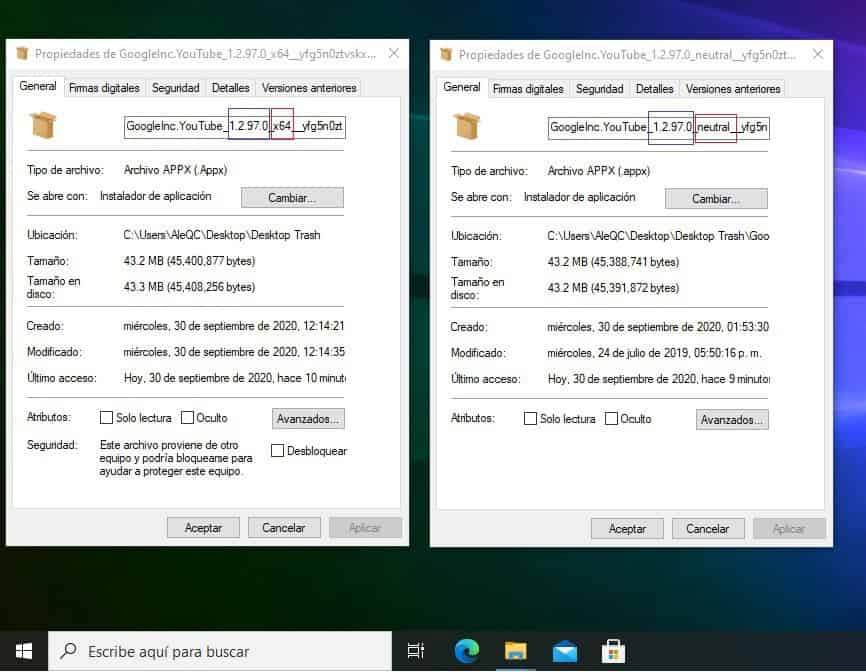
Task: Open the Windows Start menu
Action: pyautogui.click(x=24, y=652)
